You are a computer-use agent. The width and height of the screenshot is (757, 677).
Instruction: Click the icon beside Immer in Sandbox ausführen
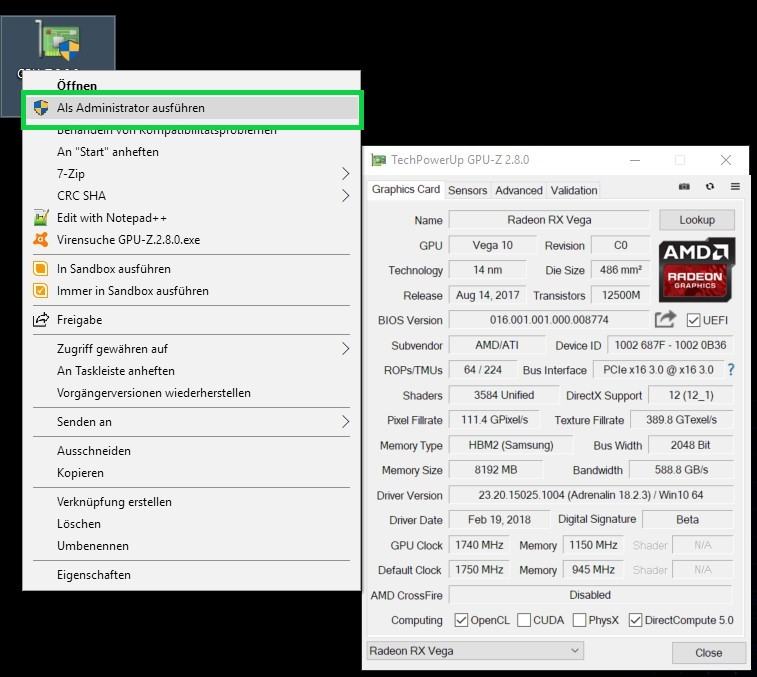click(41, 291)
